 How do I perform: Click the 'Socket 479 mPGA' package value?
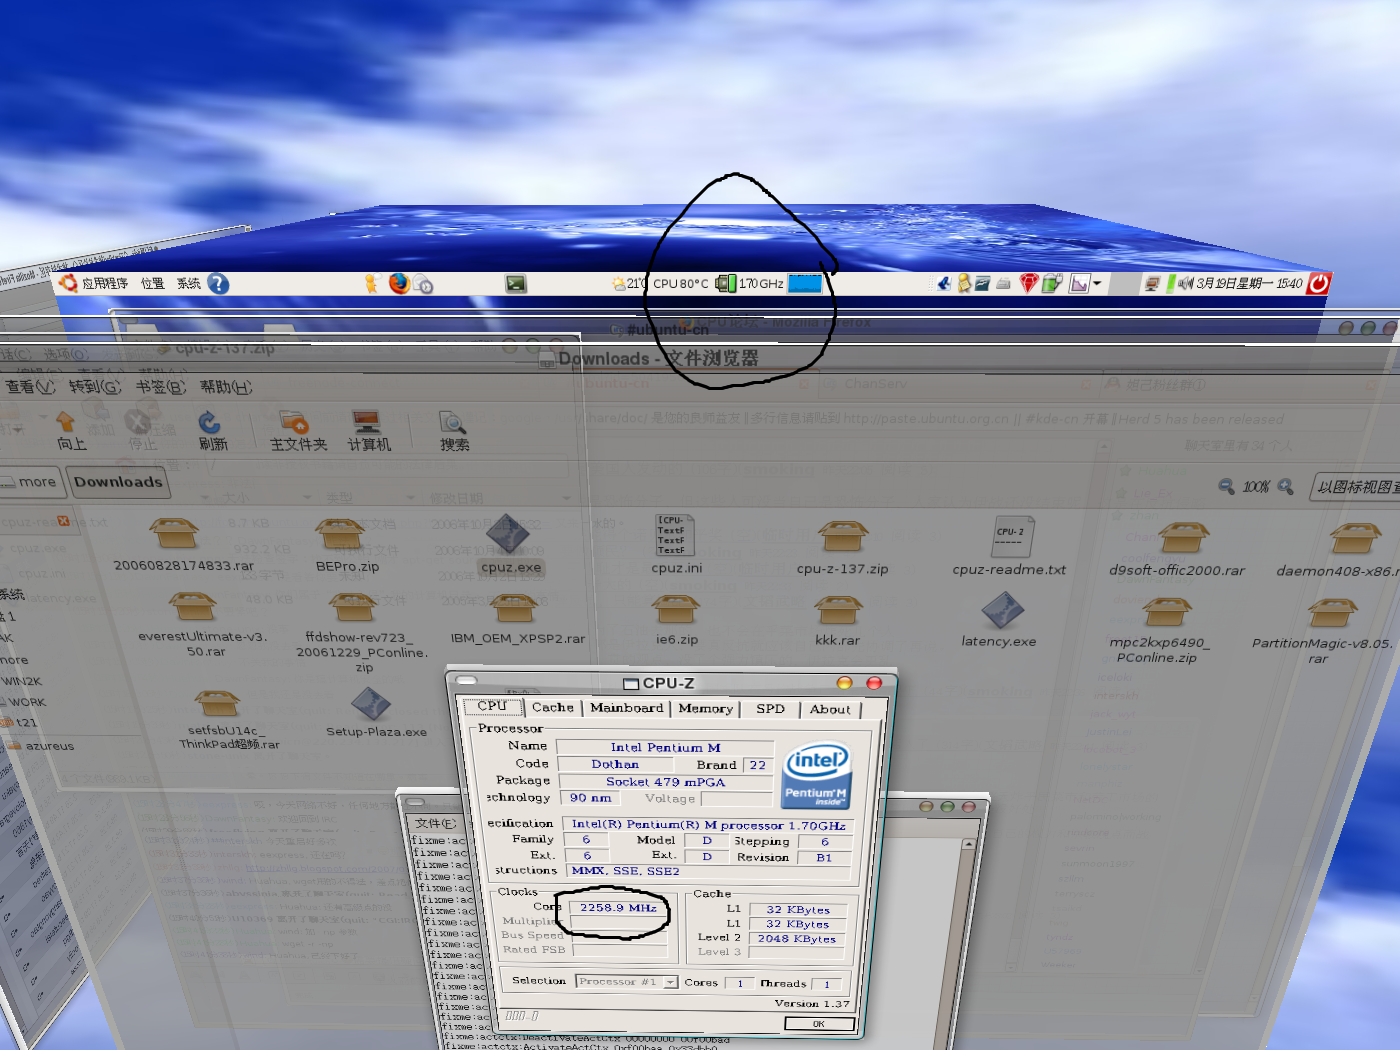tap(665, 782)
